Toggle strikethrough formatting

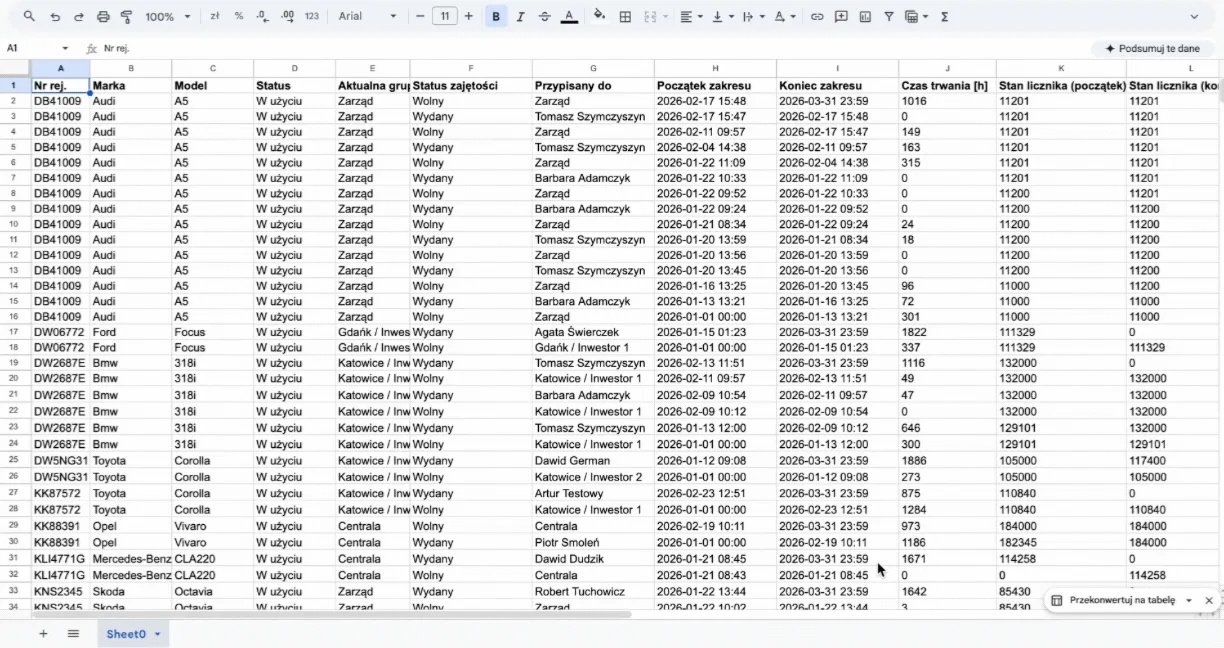544,16
